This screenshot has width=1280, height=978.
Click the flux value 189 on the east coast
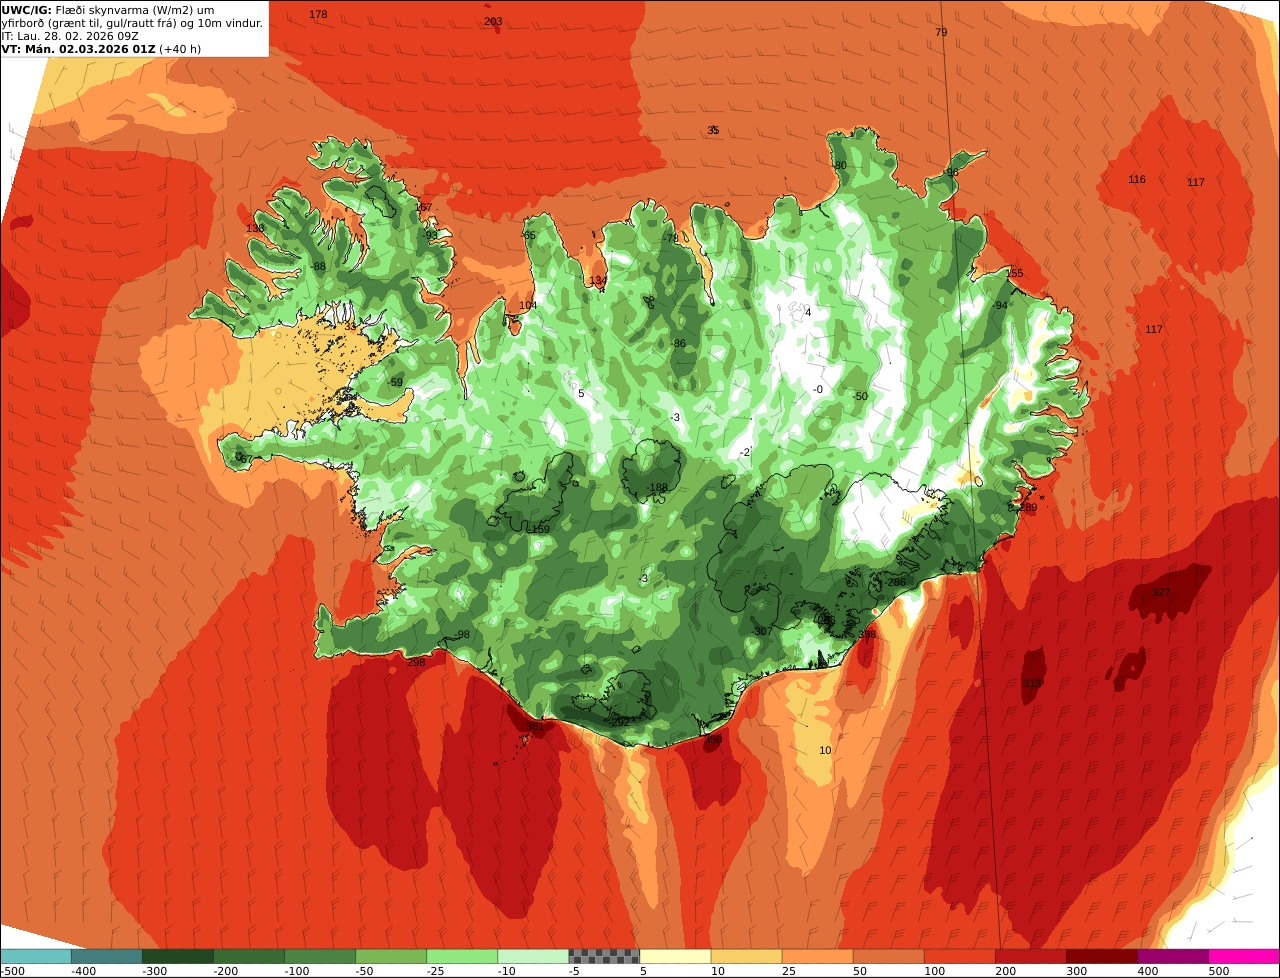pos(1028,507)
